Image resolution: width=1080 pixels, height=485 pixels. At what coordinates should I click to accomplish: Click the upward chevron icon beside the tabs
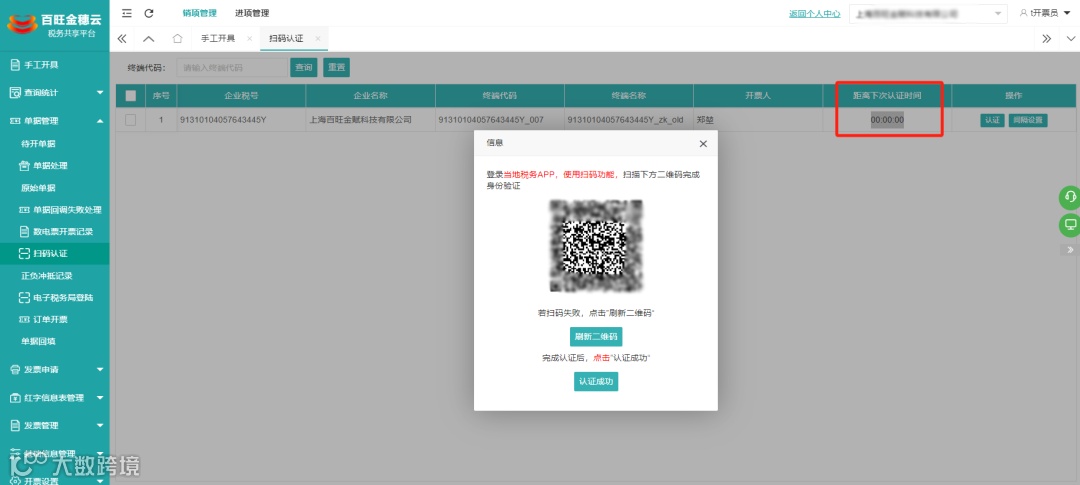pos(149,39)
